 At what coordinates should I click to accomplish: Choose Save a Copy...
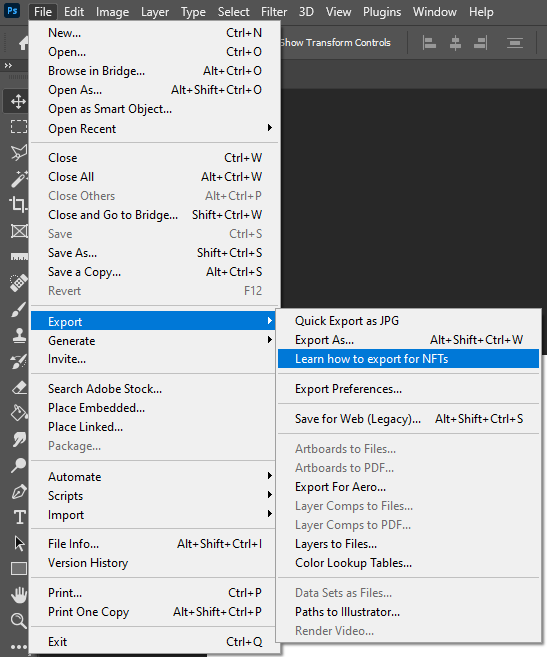pyautogui.click(x=155, y=272)
